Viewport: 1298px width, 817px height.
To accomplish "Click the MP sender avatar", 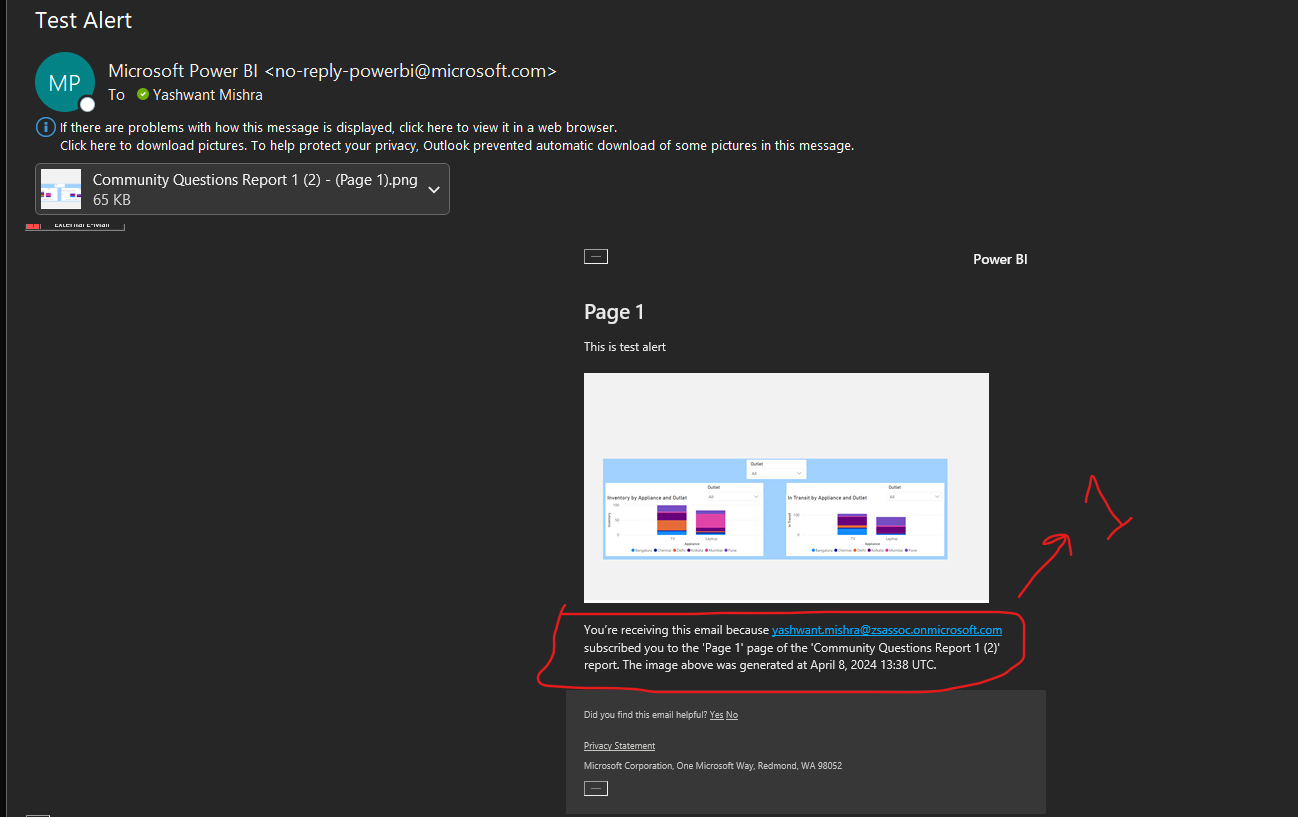I will 64,82.
